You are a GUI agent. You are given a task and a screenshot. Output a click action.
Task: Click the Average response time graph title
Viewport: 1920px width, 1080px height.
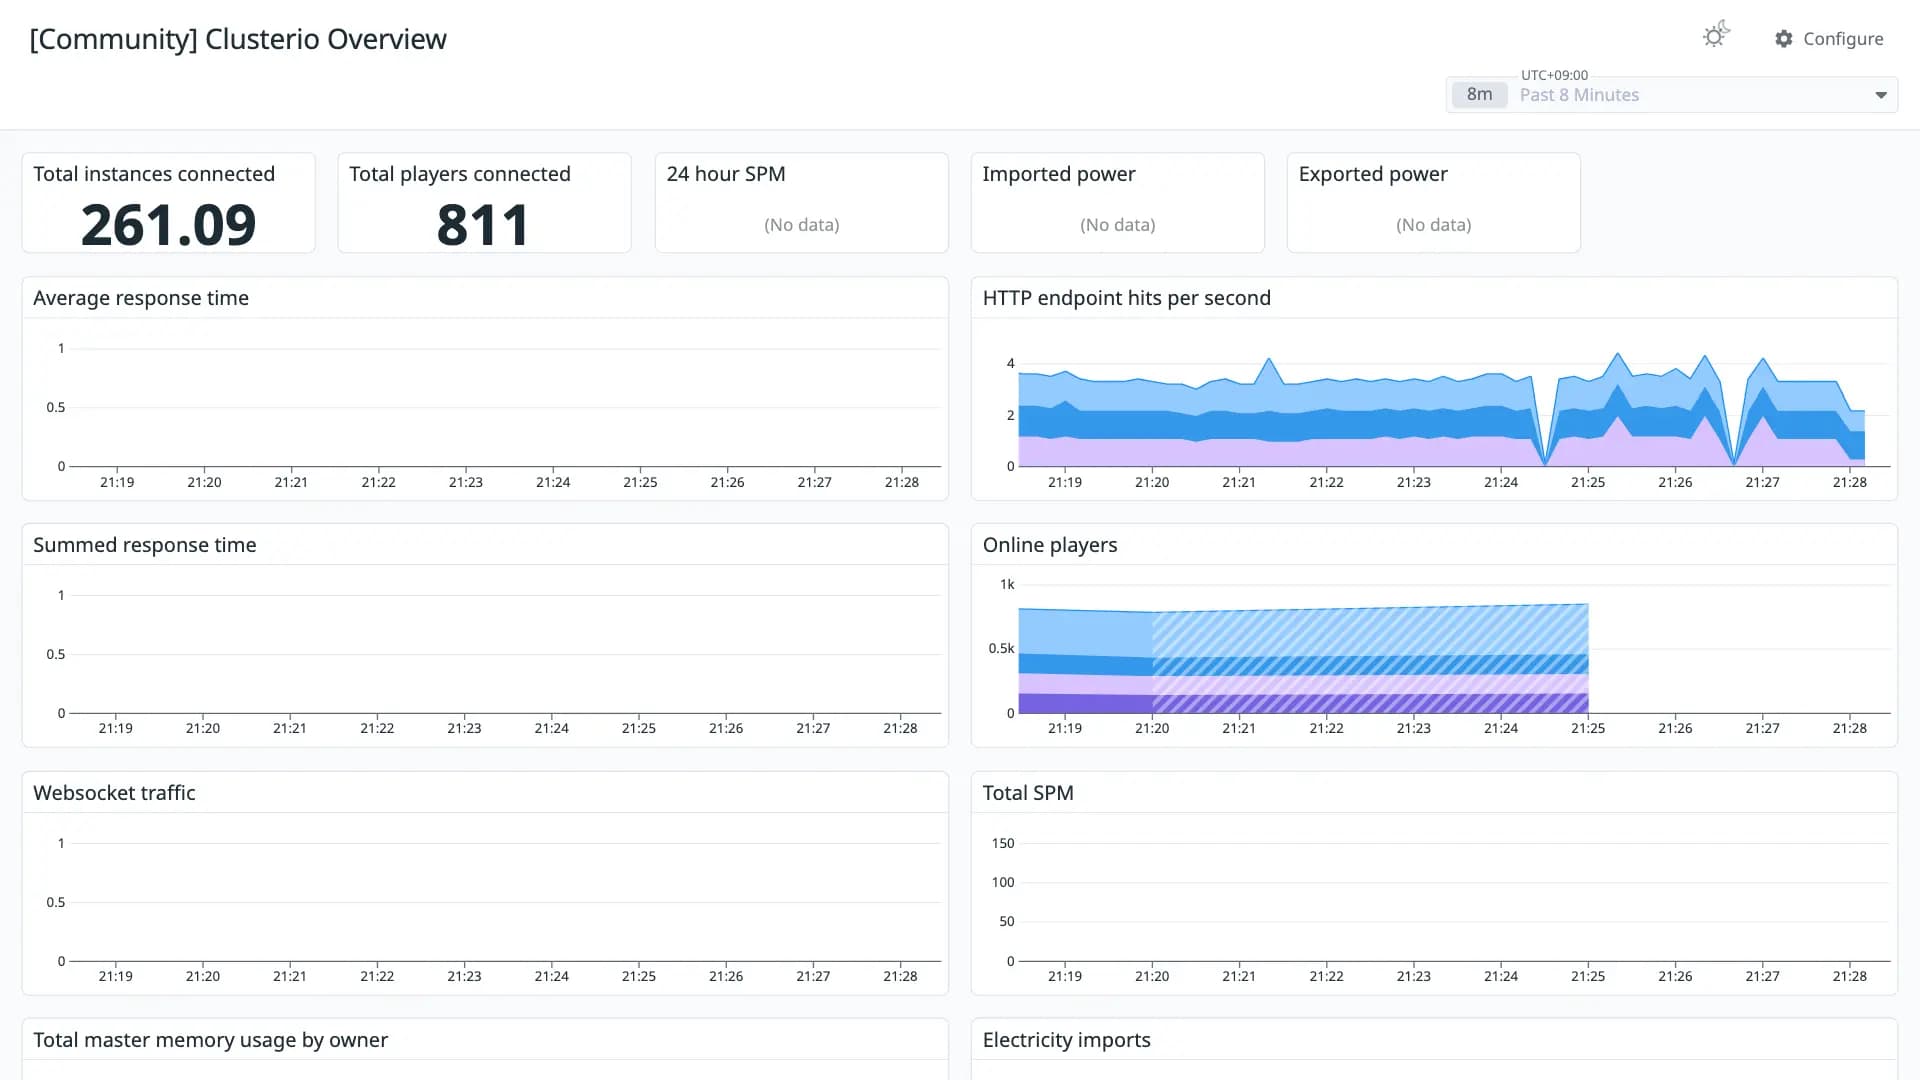click(x=141, y=298)
